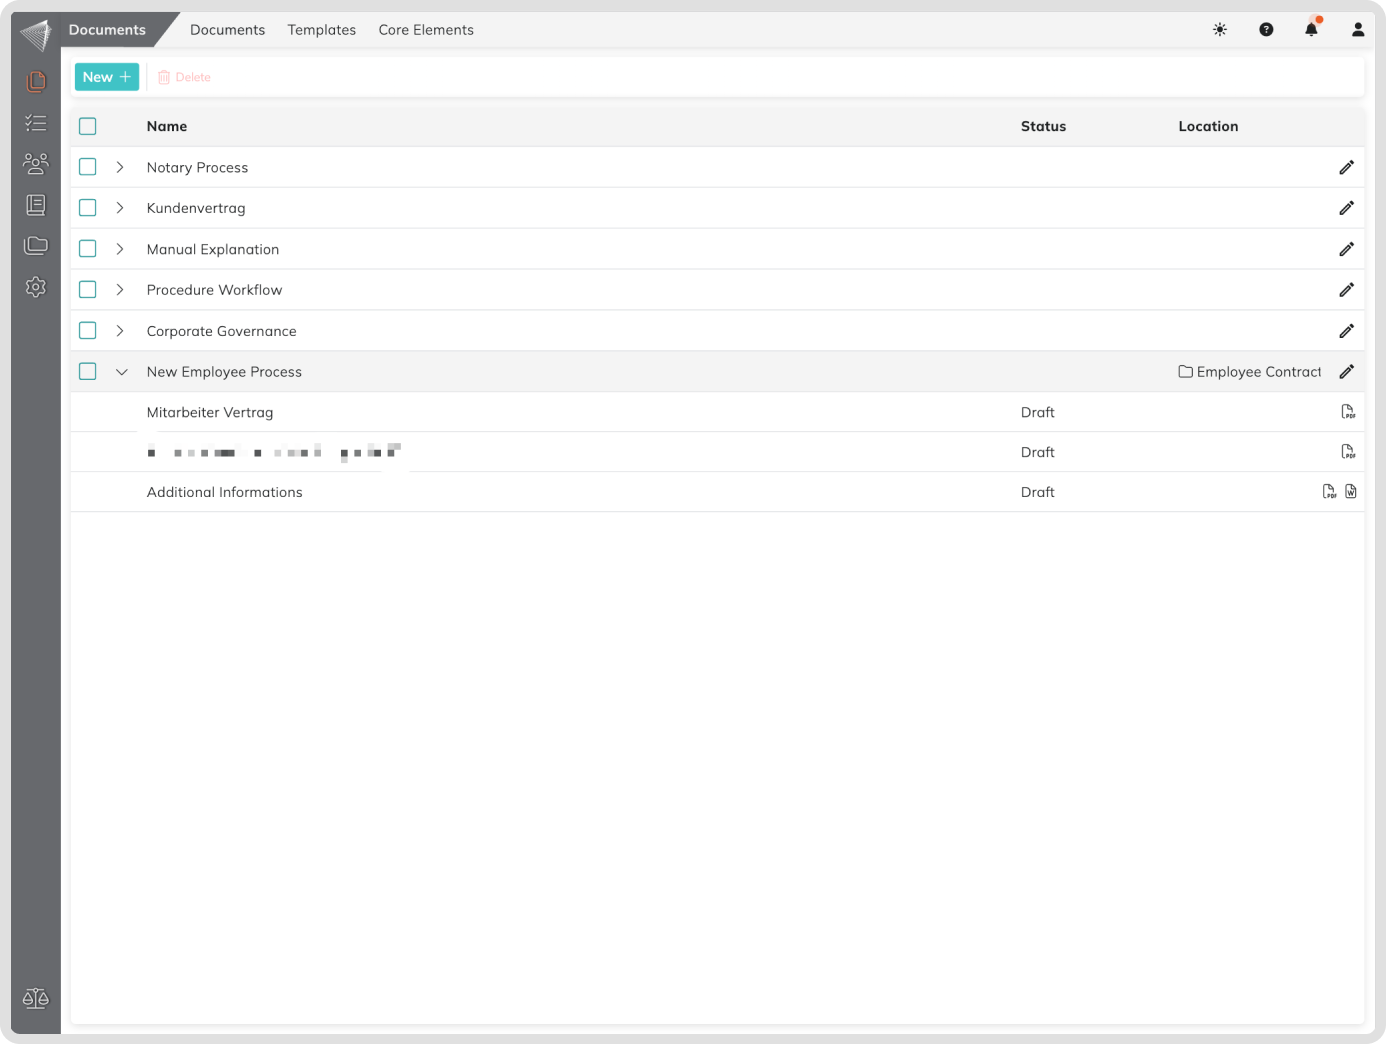Collapse the New Employee Process row
Screen dimensions: 1386x1044
point(121,372)
